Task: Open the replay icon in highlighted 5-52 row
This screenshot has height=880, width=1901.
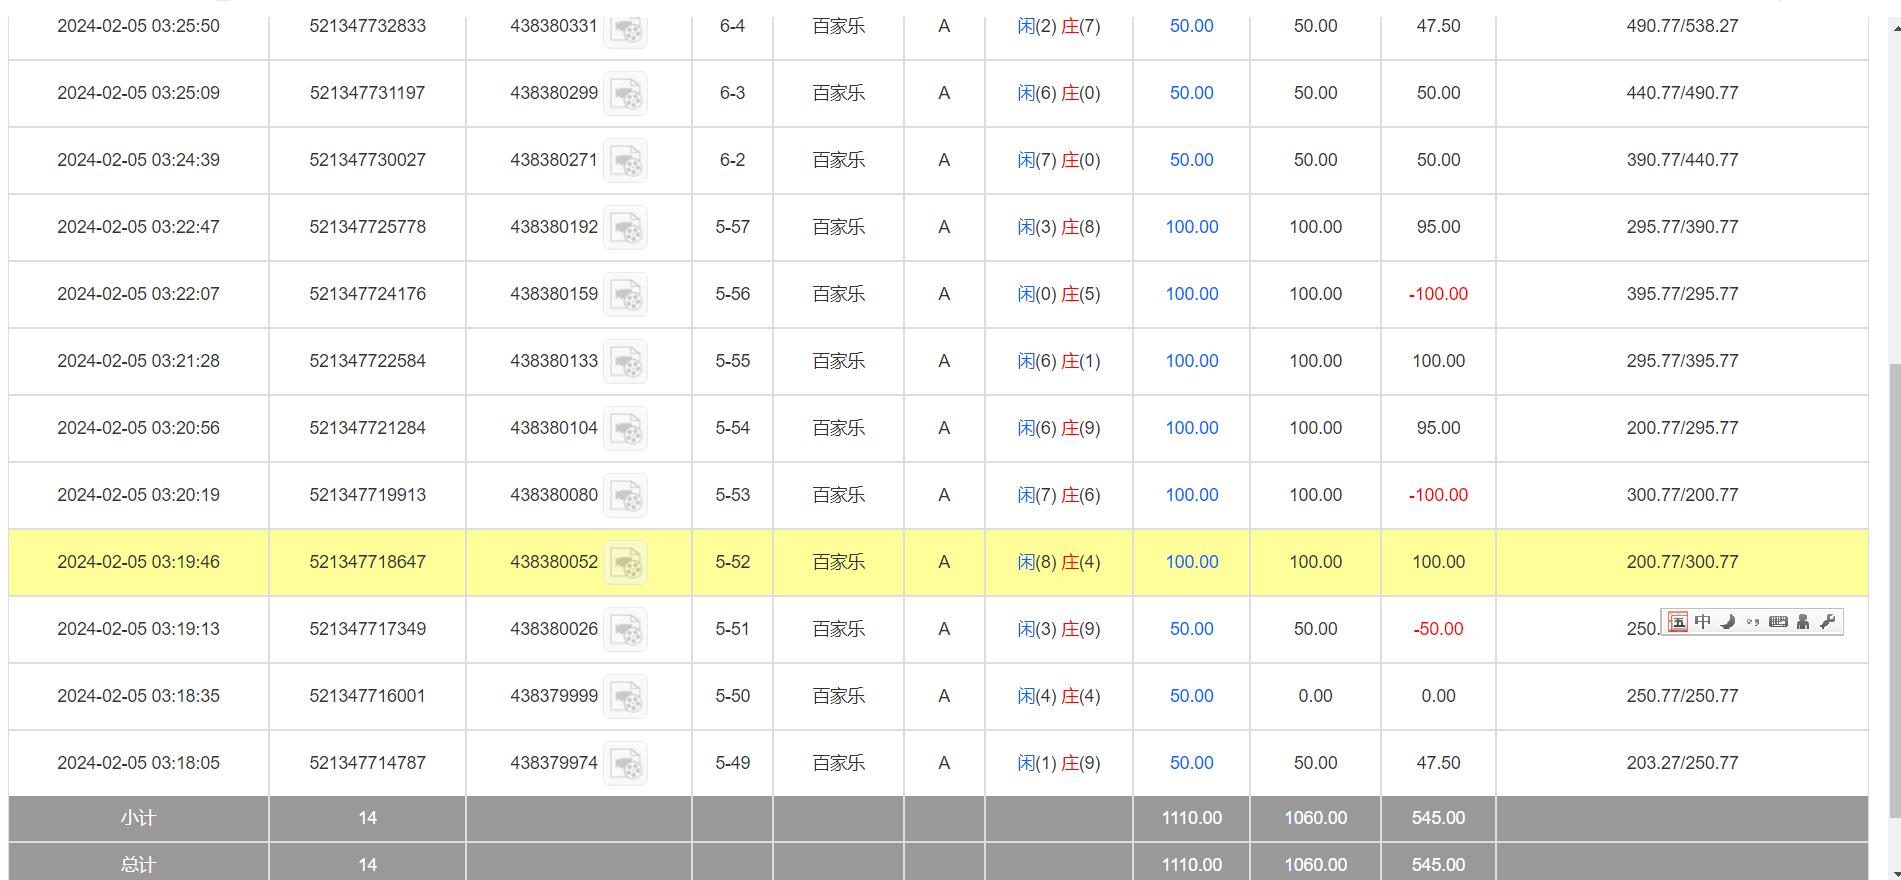Action: point(625,563)
